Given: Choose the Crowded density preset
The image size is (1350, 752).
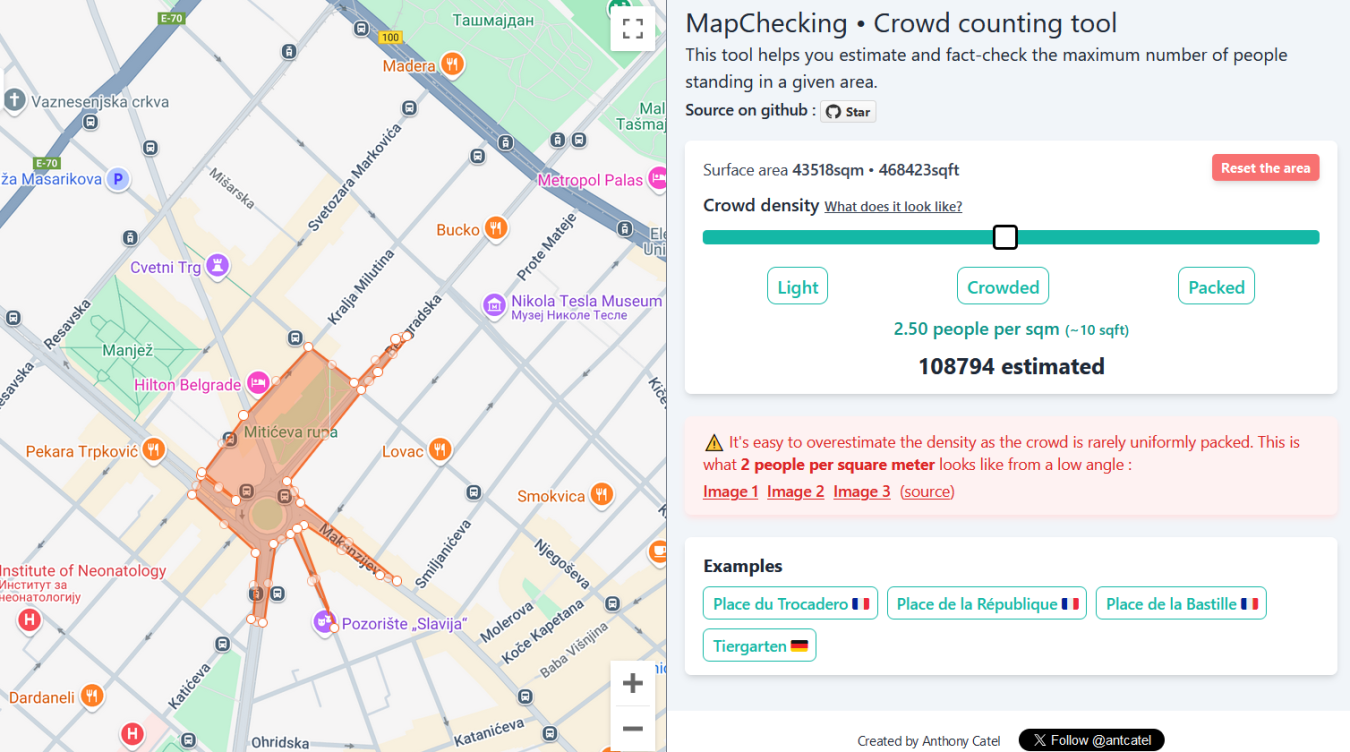Looking at the screenshot, I should 1003,286.
